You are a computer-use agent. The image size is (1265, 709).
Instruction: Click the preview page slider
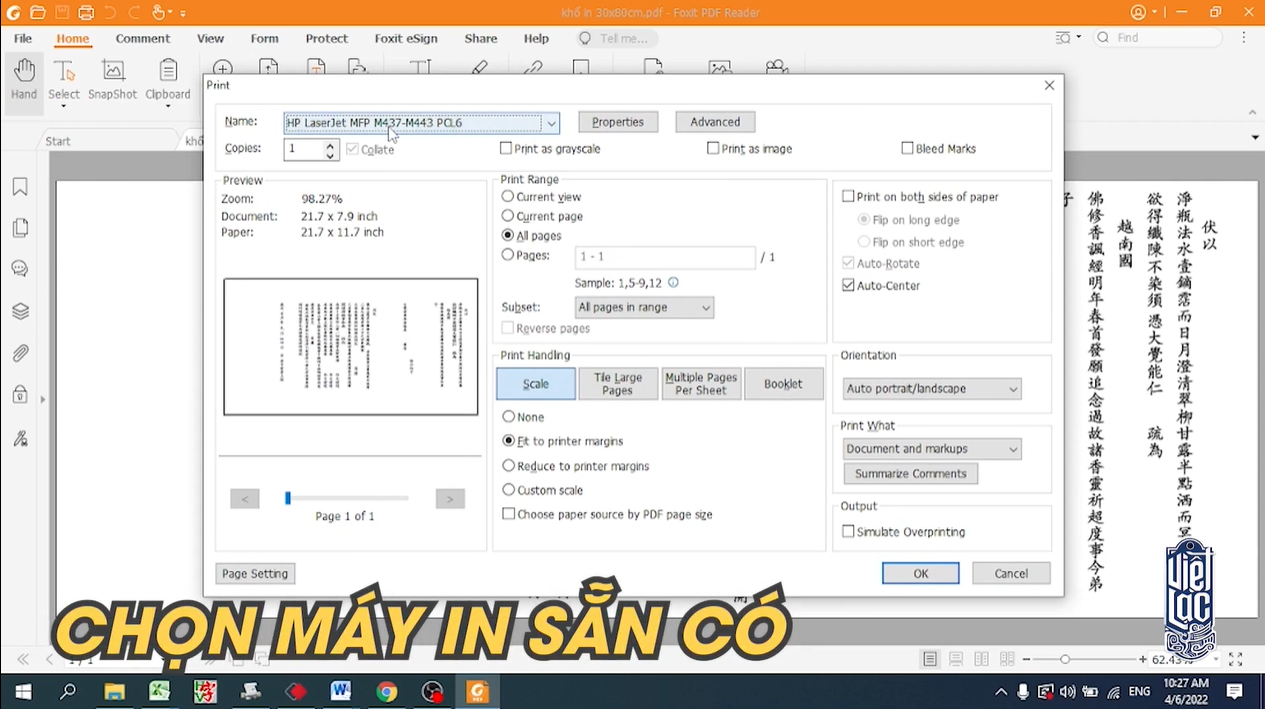(x=346, y=498)
